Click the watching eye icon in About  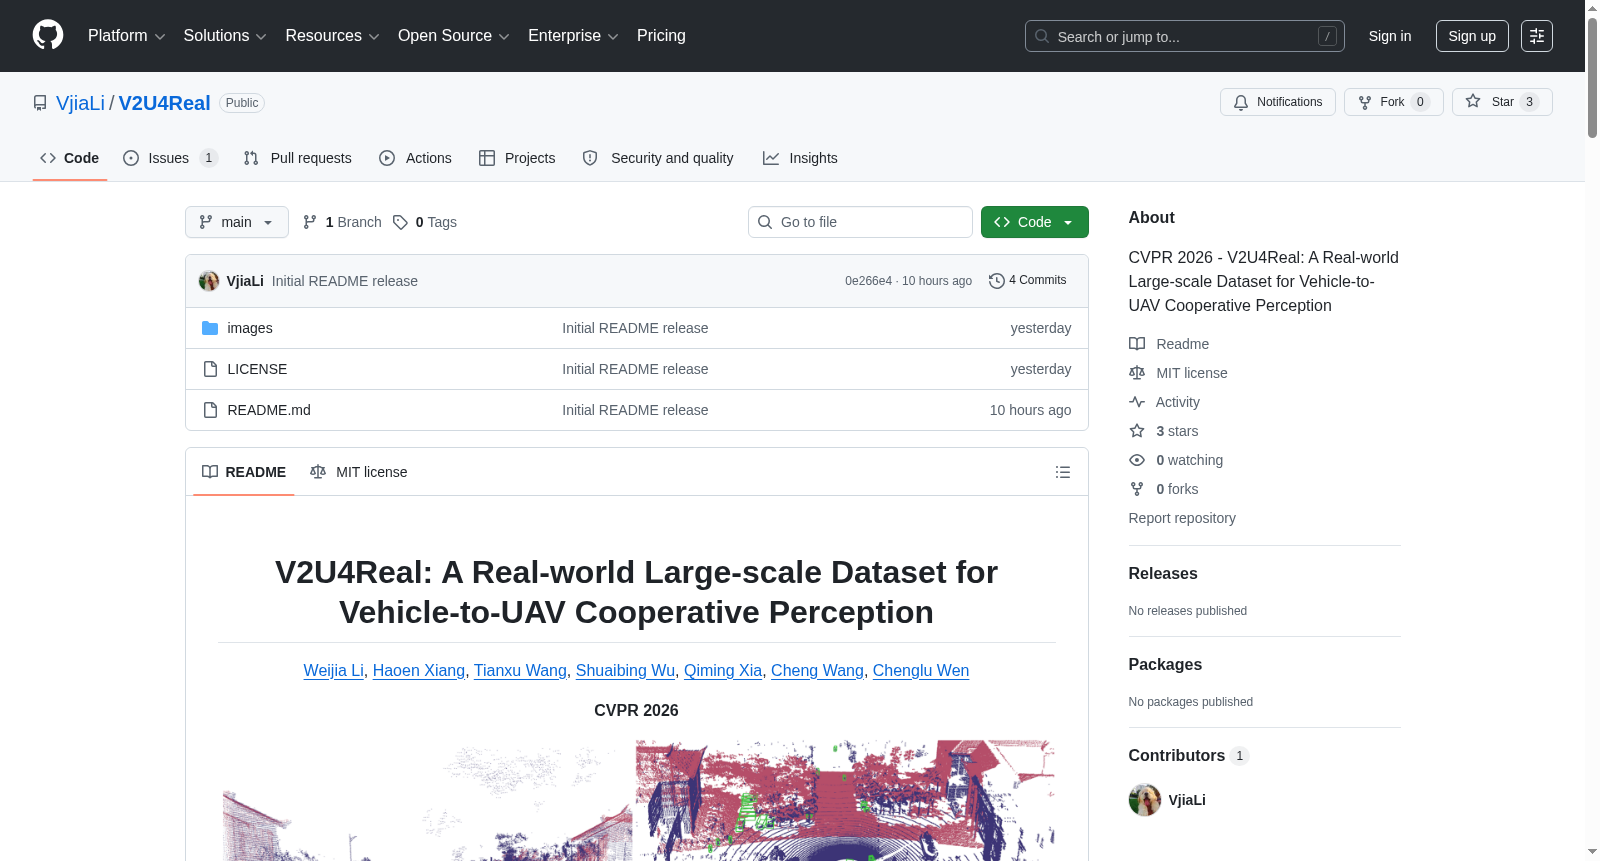point(1137,460)
